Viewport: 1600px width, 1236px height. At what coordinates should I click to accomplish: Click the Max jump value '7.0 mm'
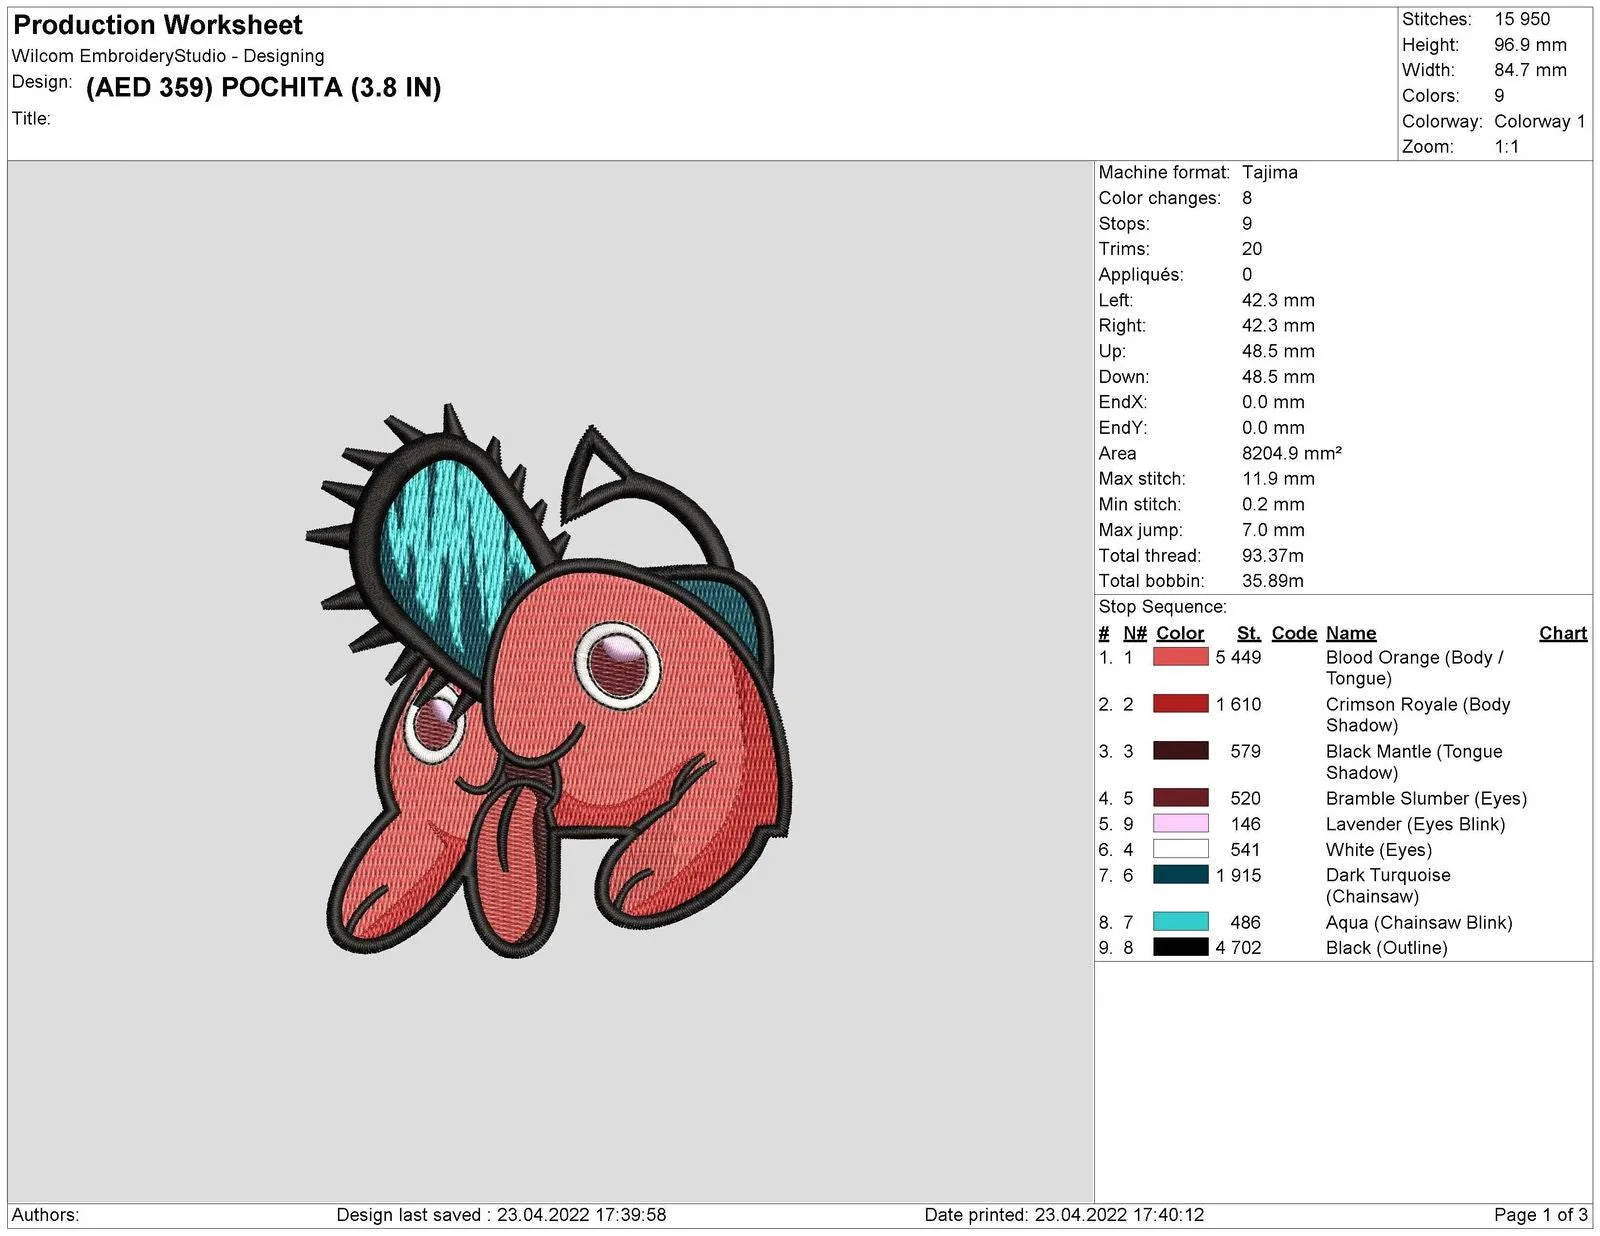coord(1273,530)
